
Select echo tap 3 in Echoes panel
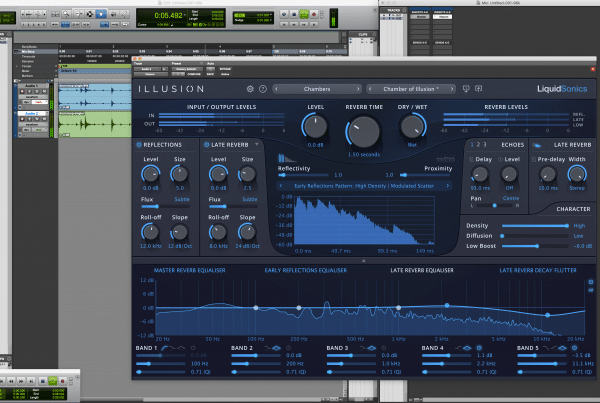[485, 145]
